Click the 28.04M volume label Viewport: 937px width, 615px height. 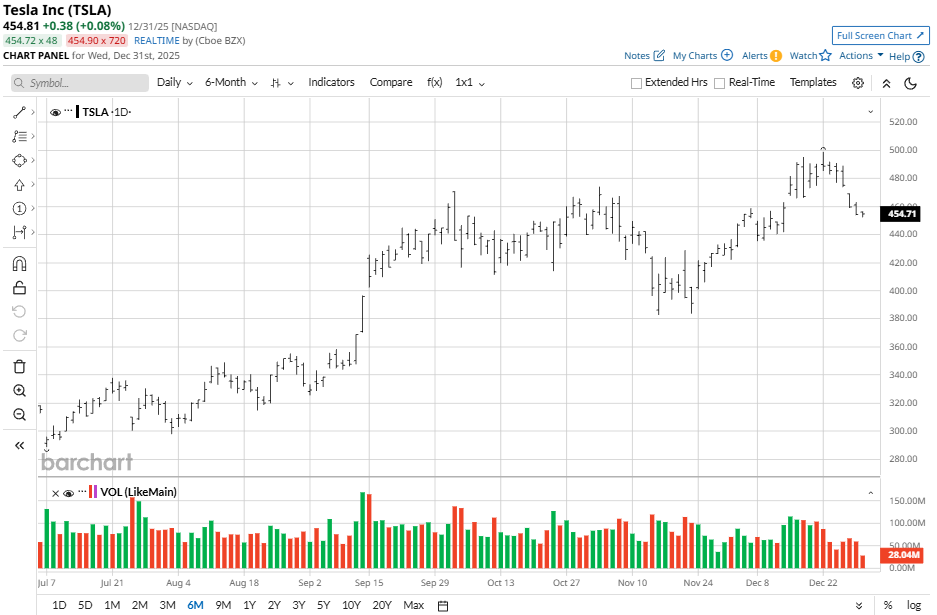tap(902, 555)
